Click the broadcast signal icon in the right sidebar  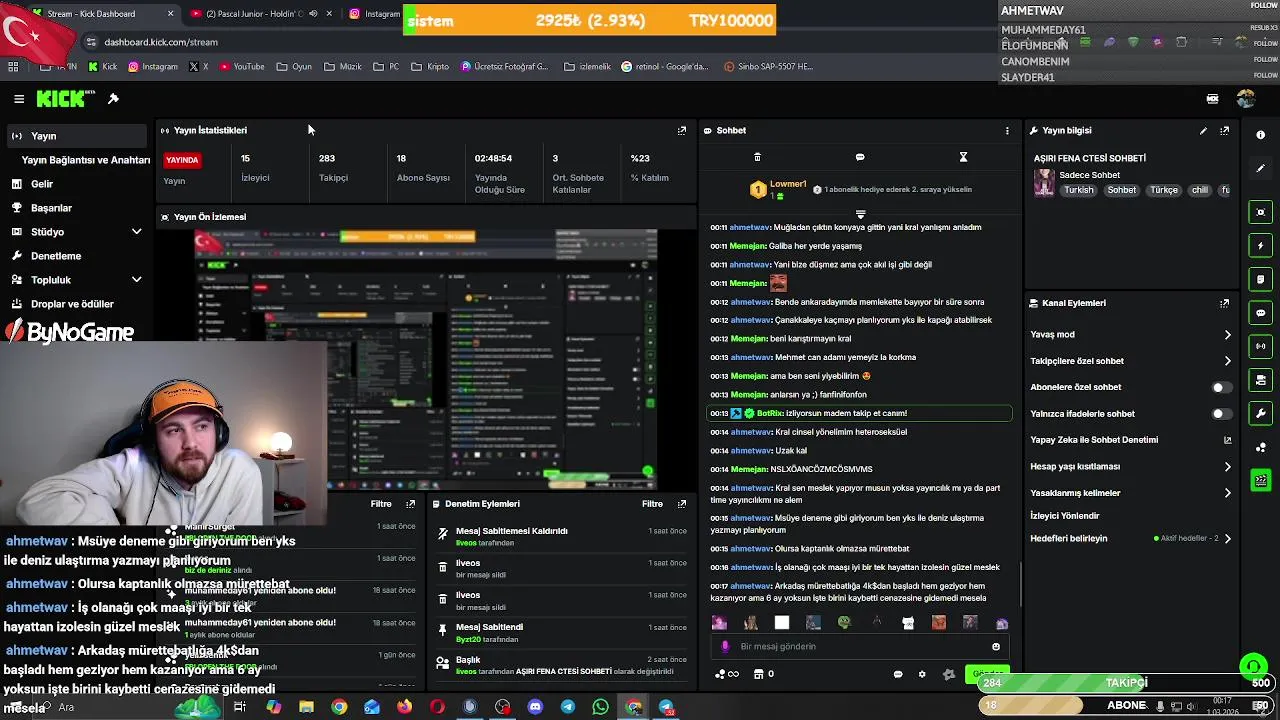[1260, 346]
